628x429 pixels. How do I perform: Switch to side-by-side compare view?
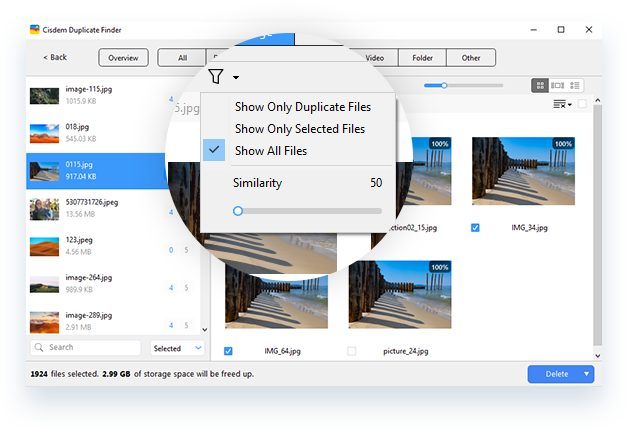tap(558, 86)
